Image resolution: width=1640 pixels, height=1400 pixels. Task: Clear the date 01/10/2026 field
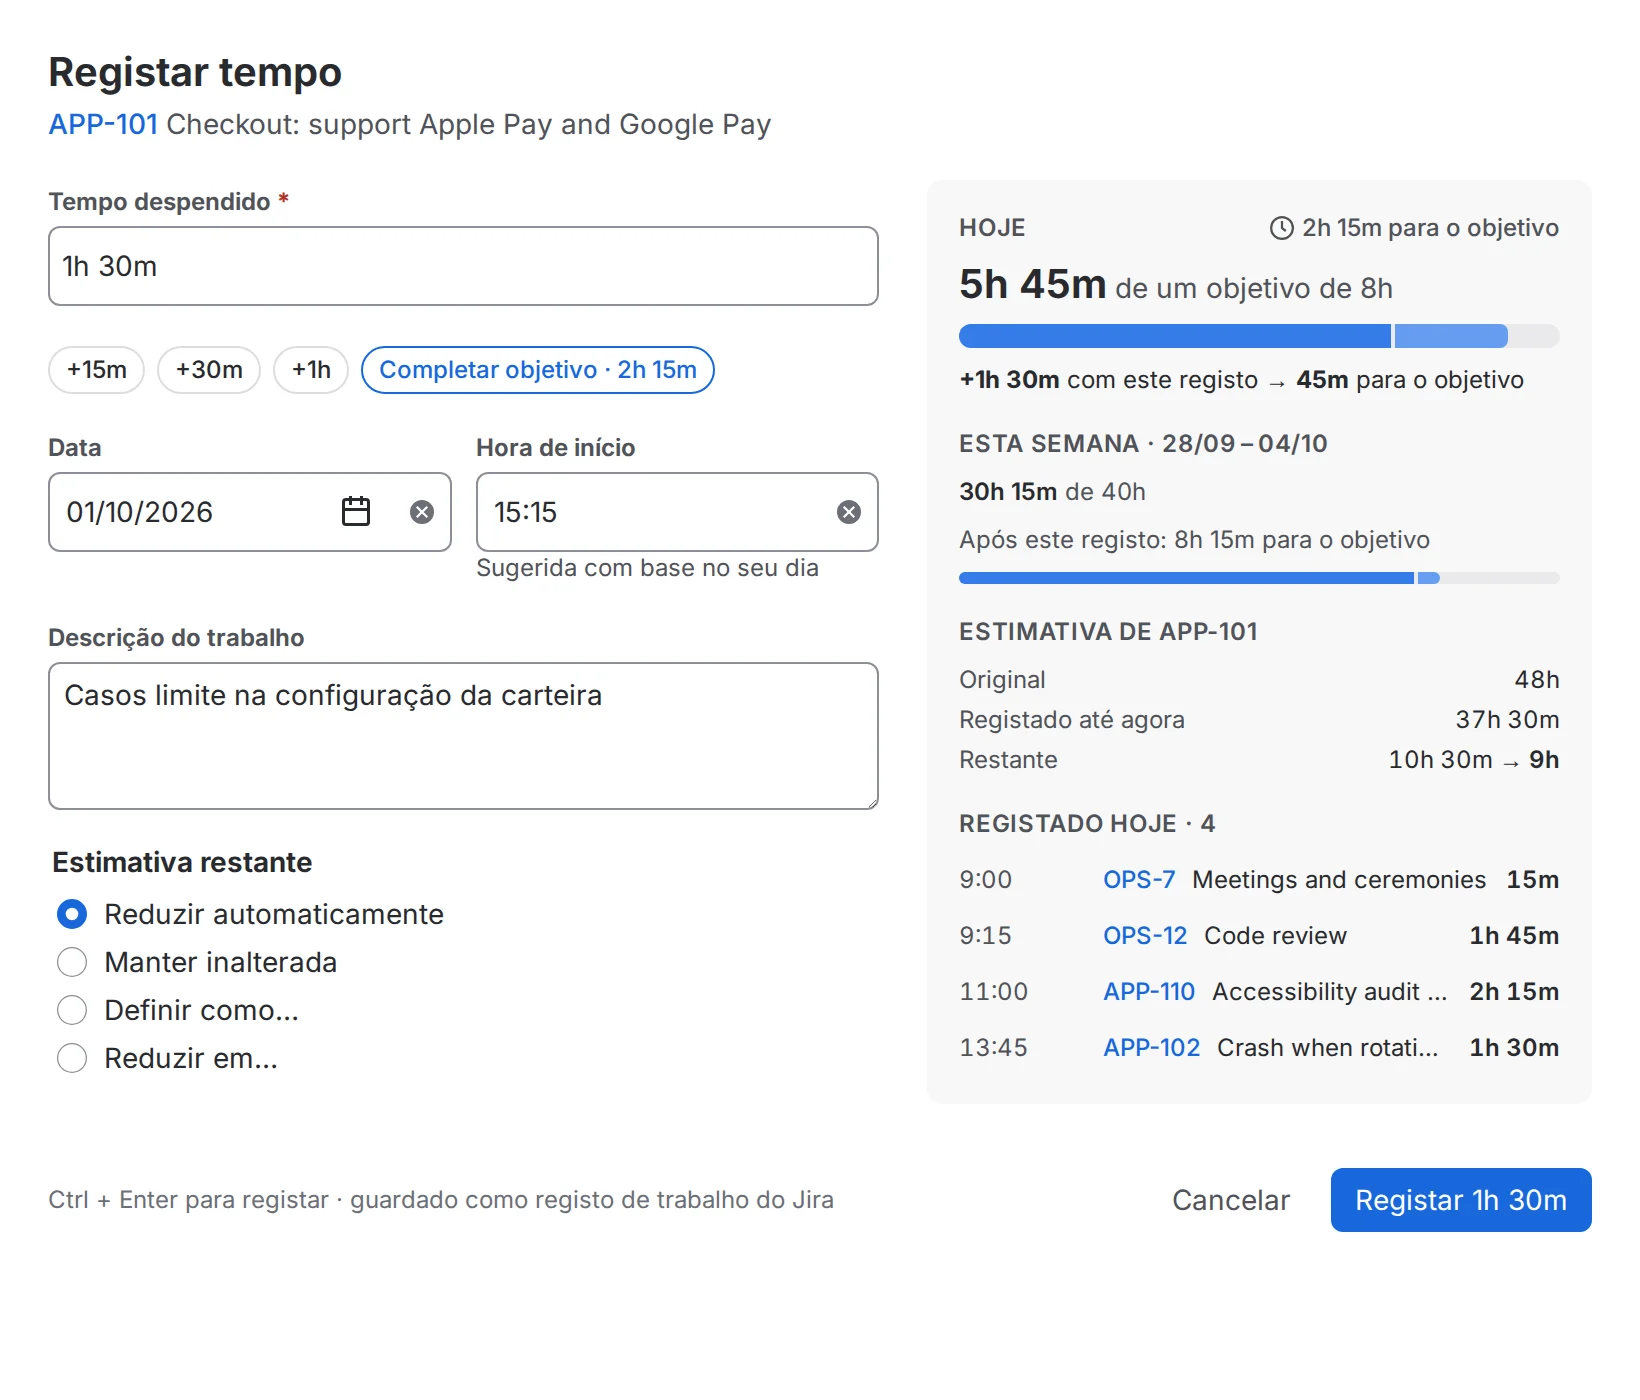422,512
